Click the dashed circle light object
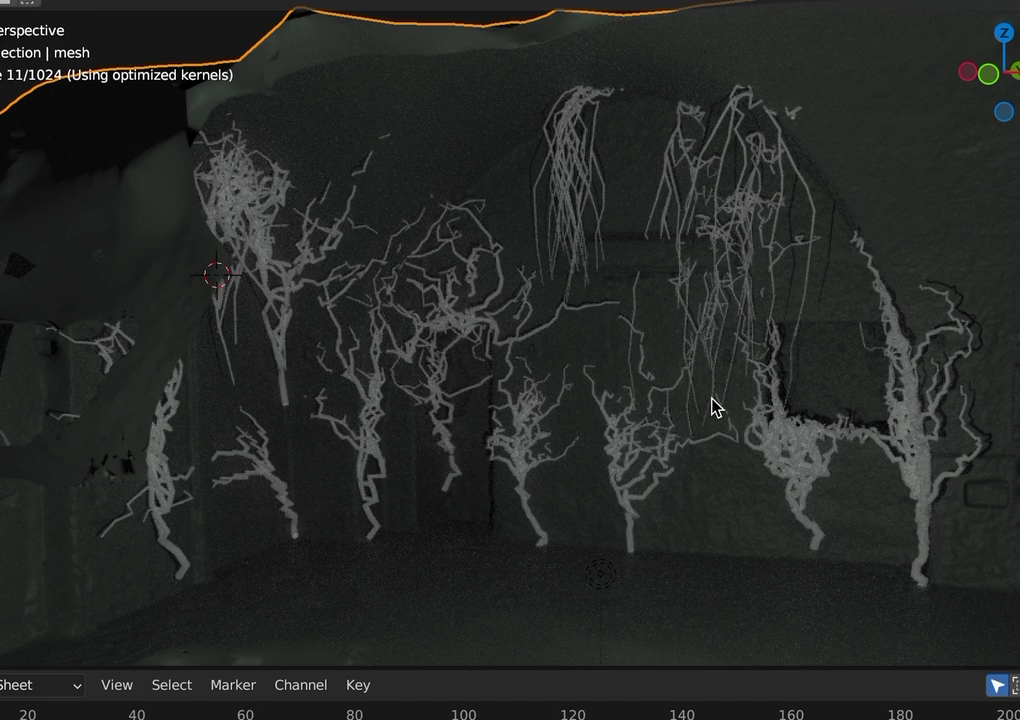Viewport: 1020px width, 720px height. point(600,574)
